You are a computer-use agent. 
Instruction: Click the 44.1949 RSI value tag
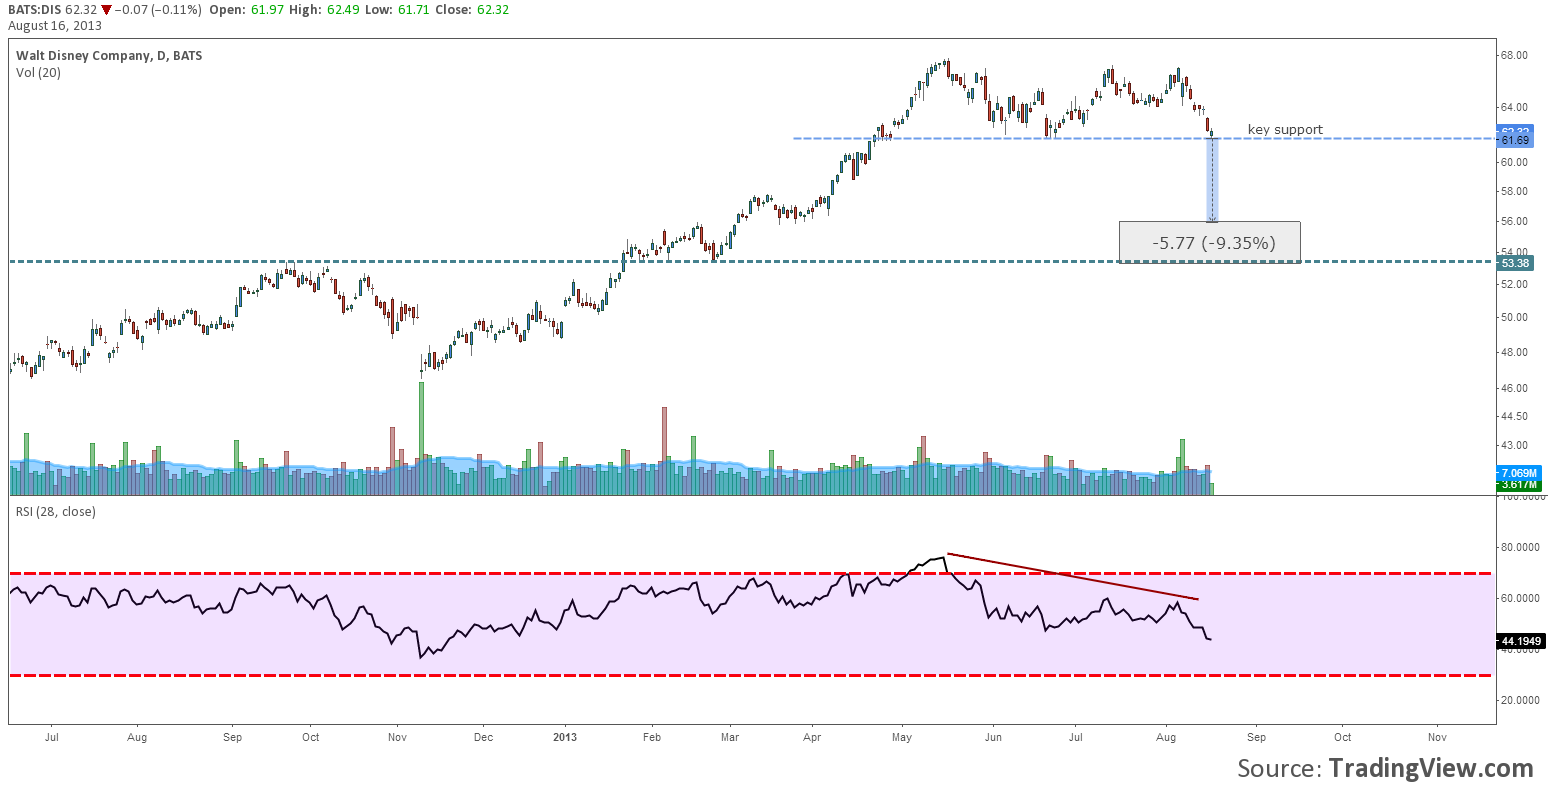point(1521,641)
